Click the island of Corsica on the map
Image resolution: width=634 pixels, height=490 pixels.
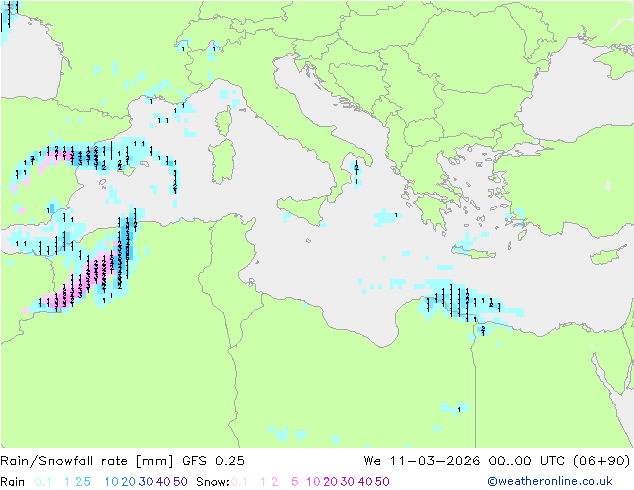point(224,123)
